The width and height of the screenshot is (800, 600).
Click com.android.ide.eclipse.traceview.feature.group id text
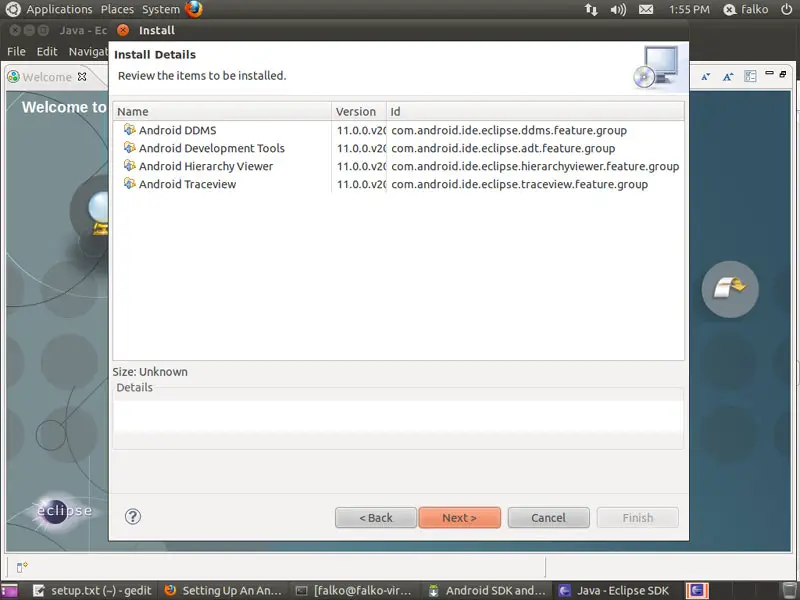pyautogui.click(x=519, y=184)
